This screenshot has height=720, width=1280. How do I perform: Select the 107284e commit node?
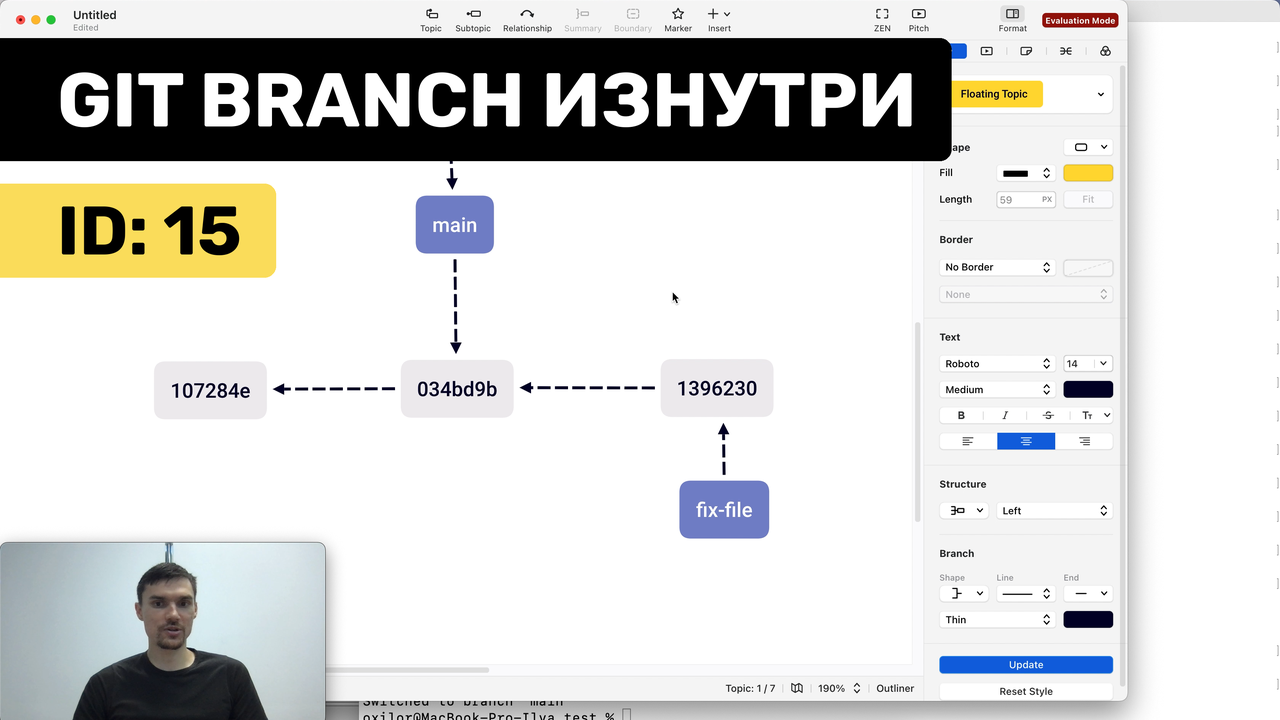[210, 390]
